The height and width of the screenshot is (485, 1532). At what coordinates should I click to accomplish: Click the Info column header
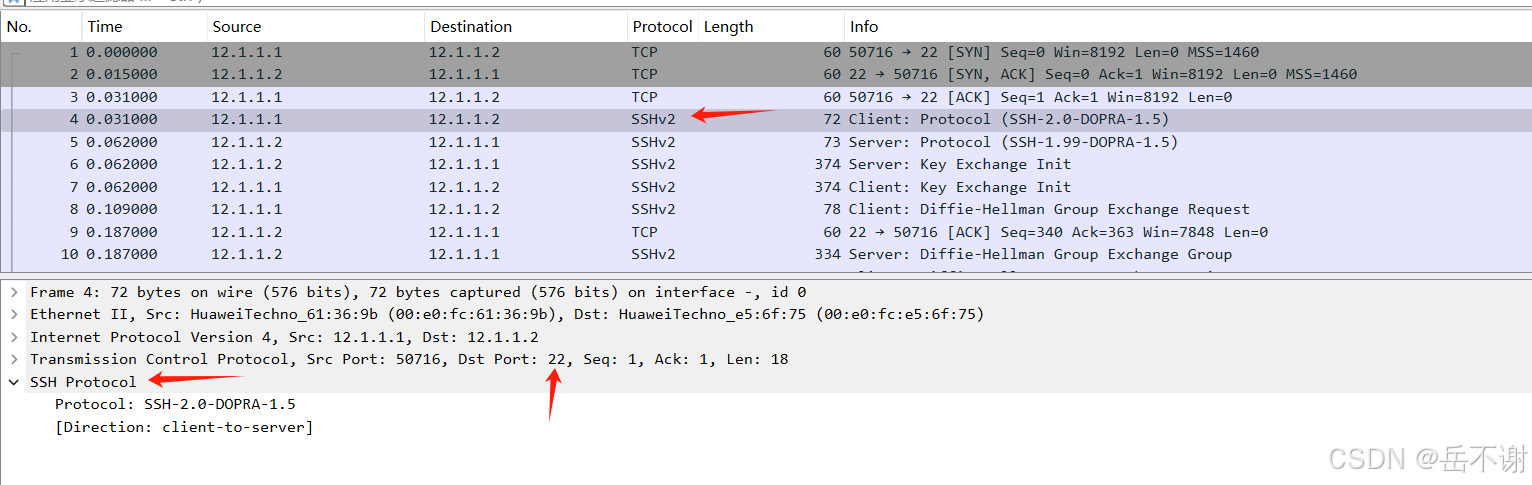[1188, 27]
